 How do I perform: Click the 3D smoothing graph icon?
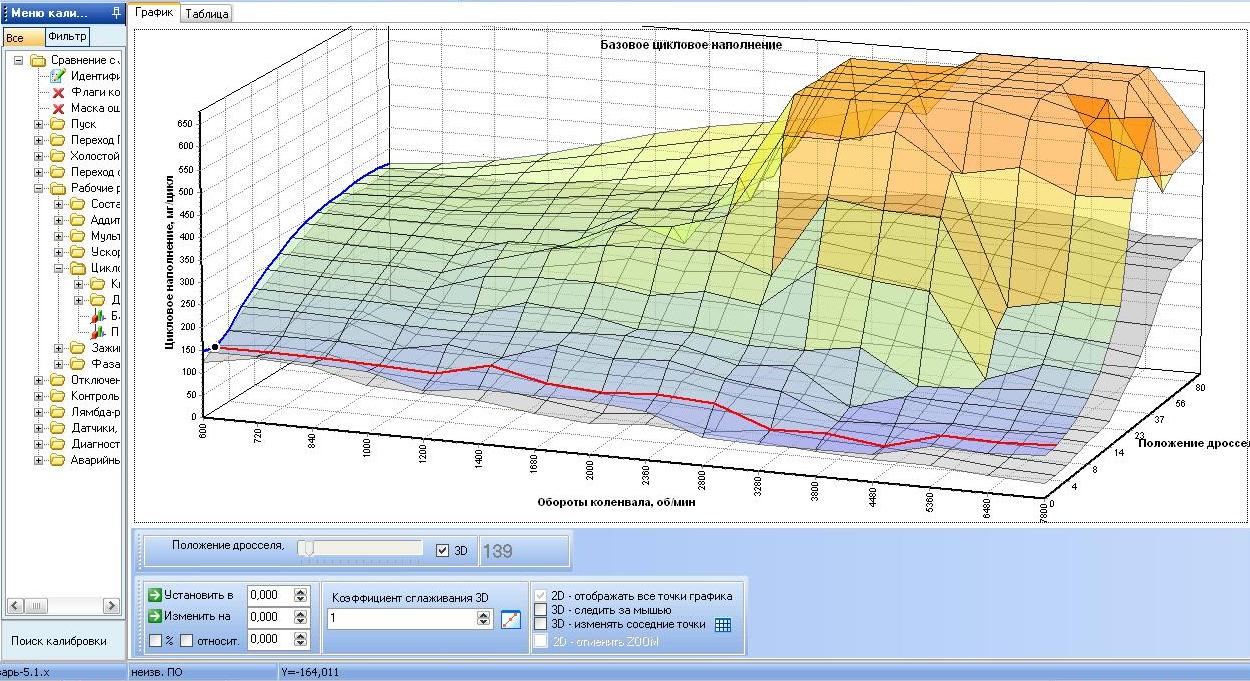tap(511, 619)
